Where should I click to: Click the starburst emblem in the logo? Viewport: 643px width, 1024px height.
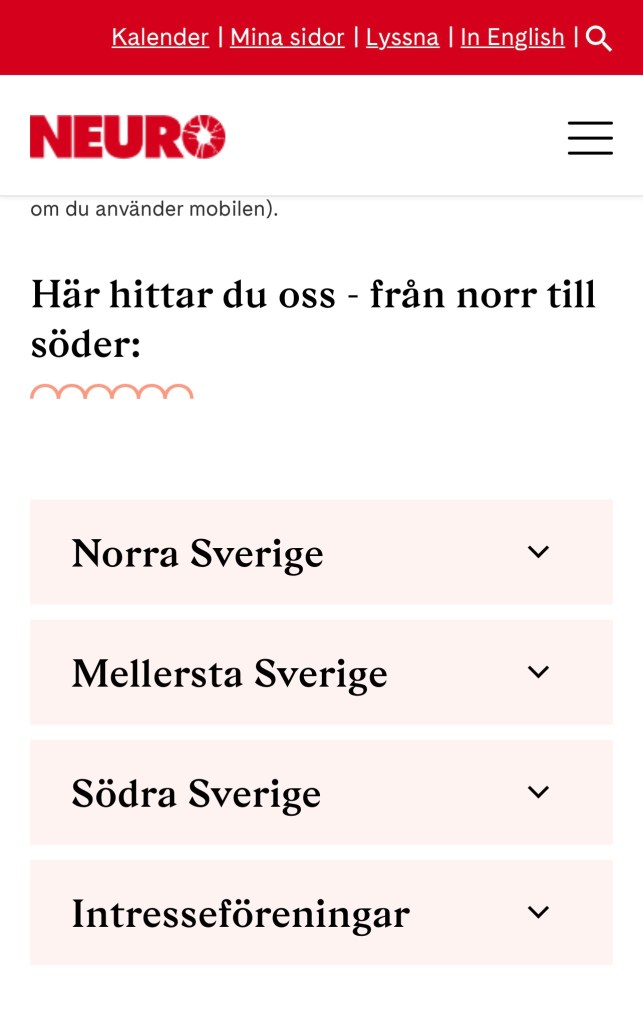[x=204, y=137]
